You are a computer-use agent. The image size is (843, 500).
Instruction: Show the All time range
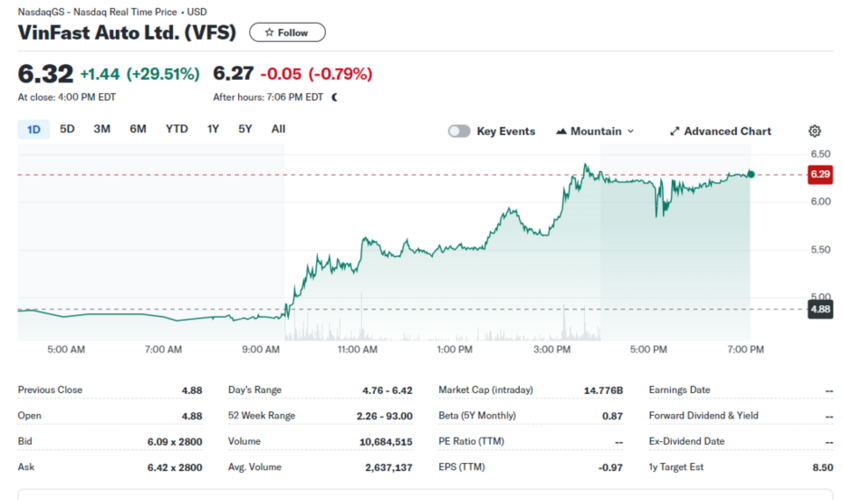(x=278, y=129)
